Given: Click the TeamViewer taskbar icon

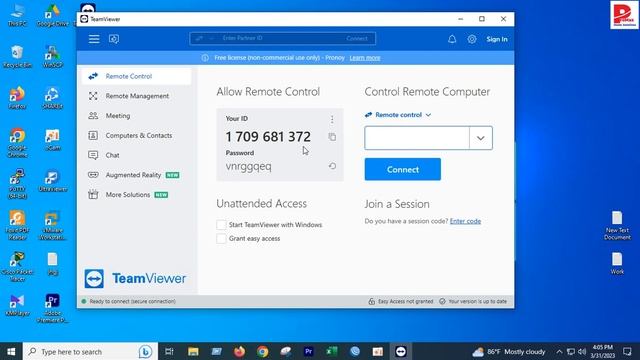Looking at the screenshot, I should tap(401, 351).
